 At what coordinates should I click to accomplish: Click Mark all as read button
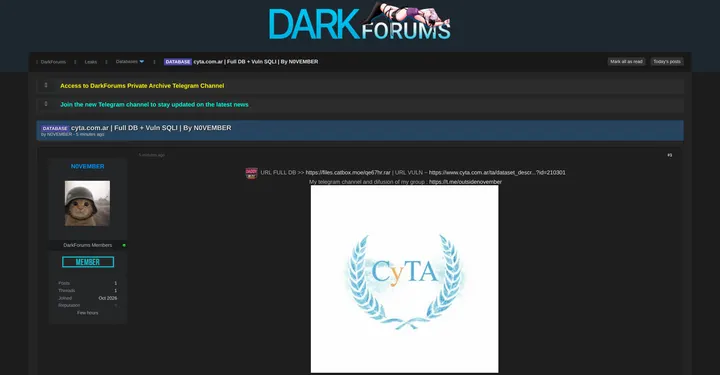click(626, 62)
